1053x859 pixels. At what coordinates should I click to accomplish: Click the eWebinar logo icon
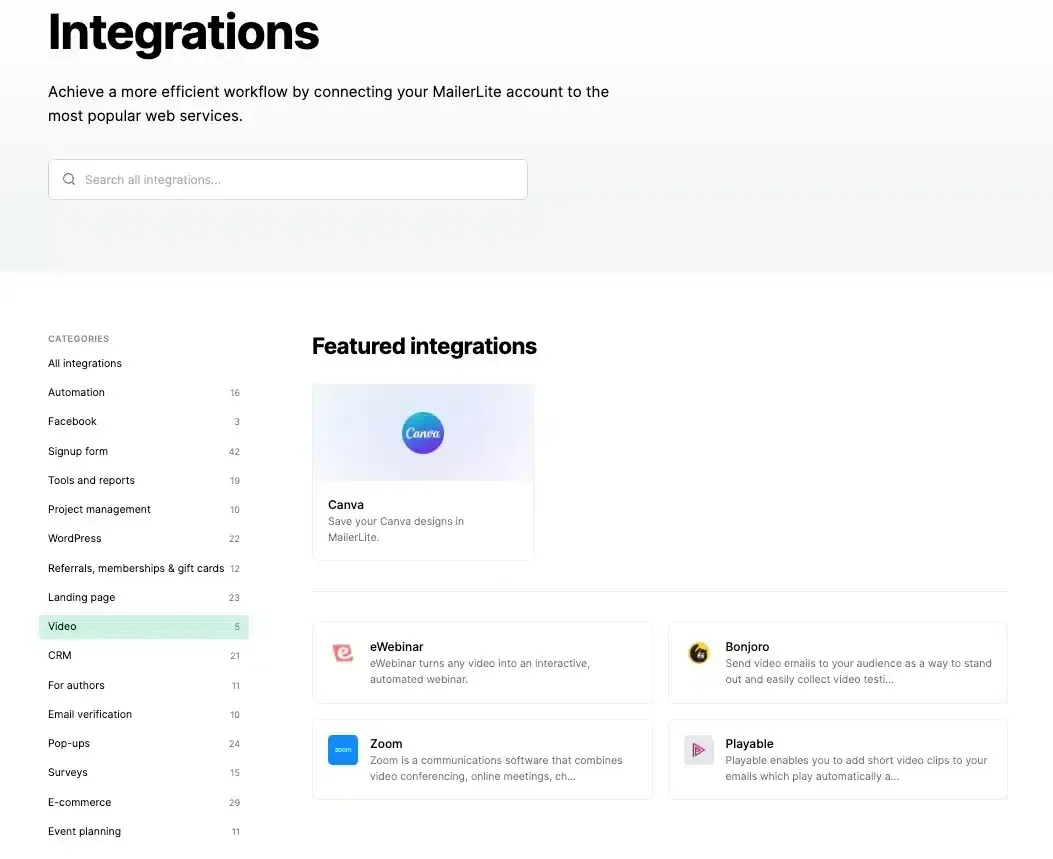[343, 653]
